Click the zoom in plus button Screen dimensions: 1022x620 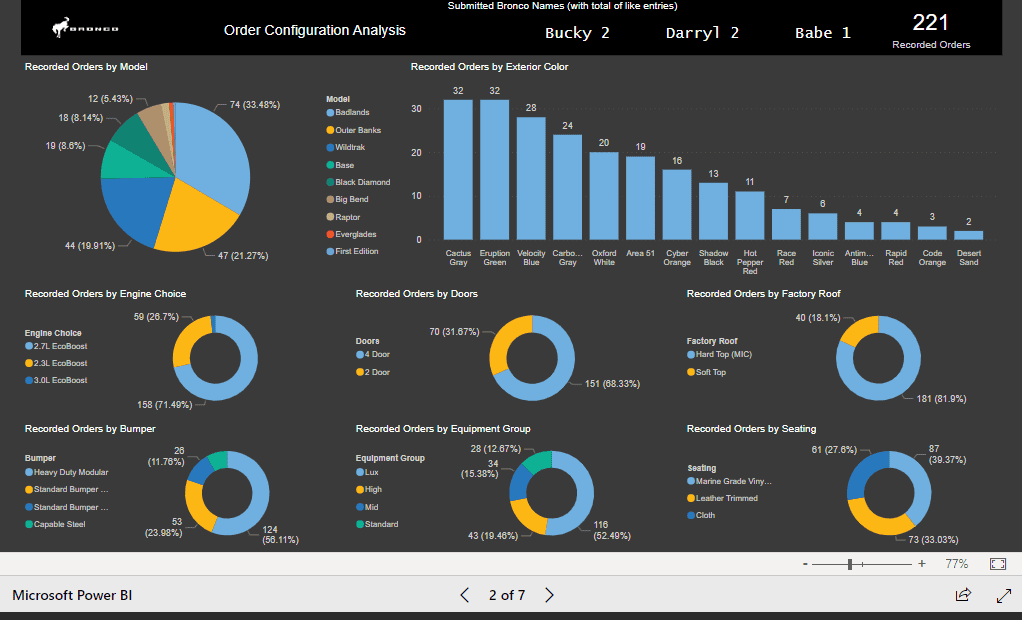(922, 564)
